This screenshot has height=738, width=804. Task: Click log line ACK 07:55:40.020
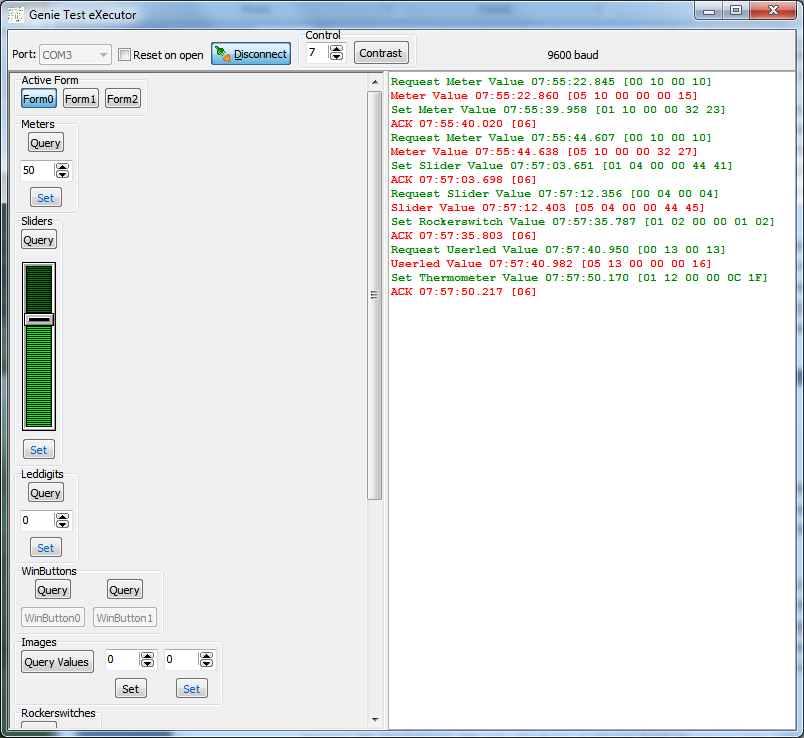click(463, 124)
